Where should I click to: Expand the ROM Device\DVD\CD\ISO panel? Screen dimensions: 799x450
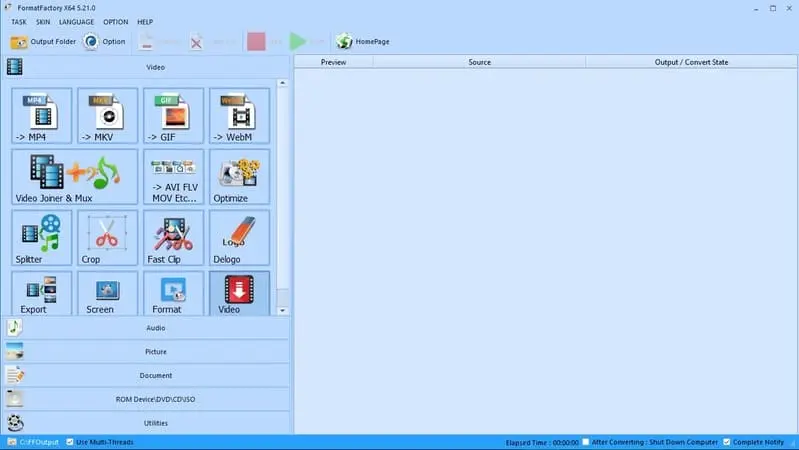point(147,399)
